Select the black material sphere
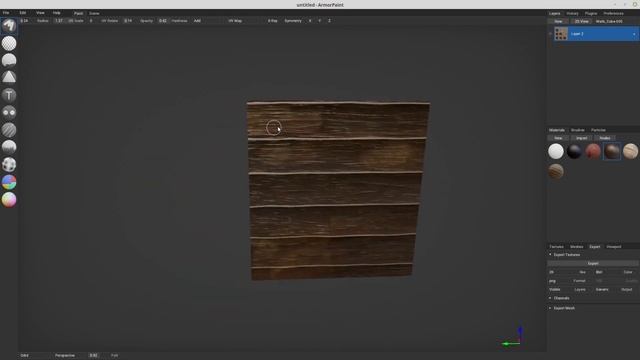 [574, 151]
